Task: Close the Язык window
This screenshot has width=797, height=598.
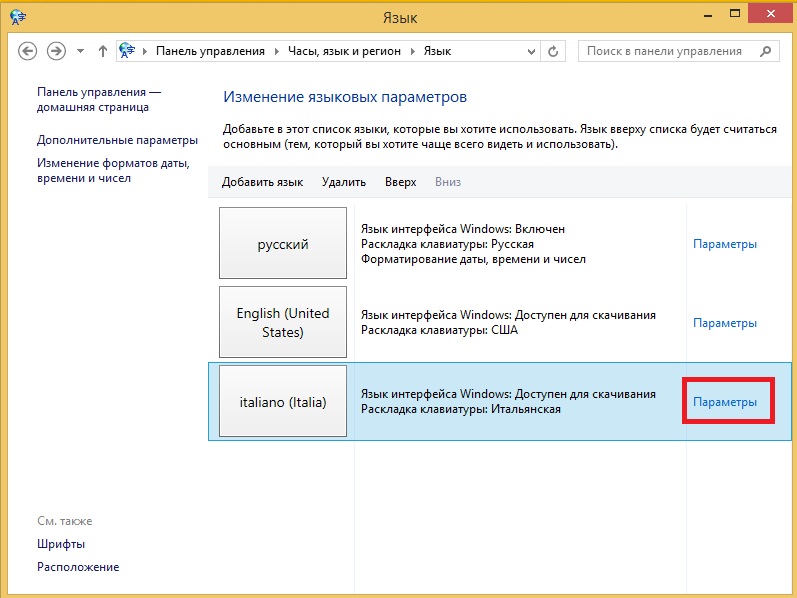Action: [x=771, y=14]
